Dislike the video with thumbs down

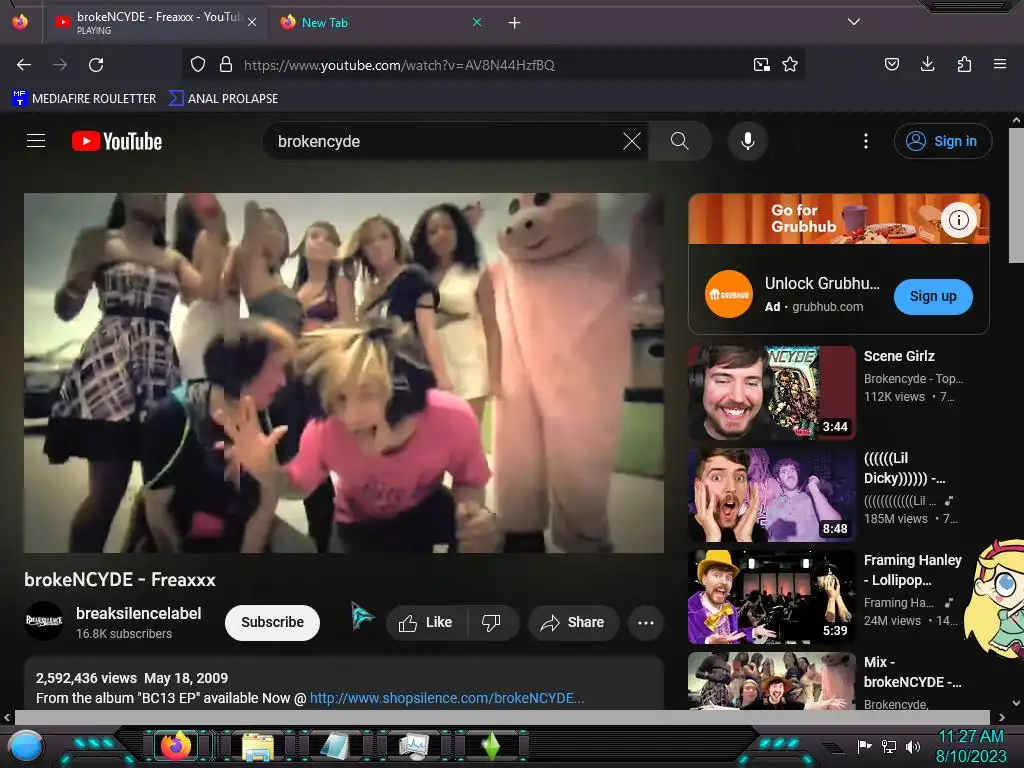point(492,622)
